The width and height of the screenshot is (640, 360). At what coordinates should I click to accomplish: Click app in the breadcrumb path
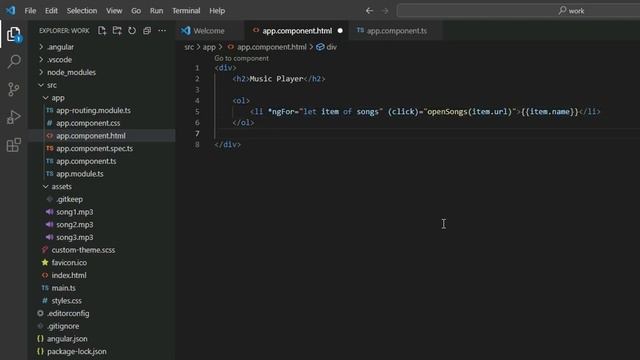point(209,47)
